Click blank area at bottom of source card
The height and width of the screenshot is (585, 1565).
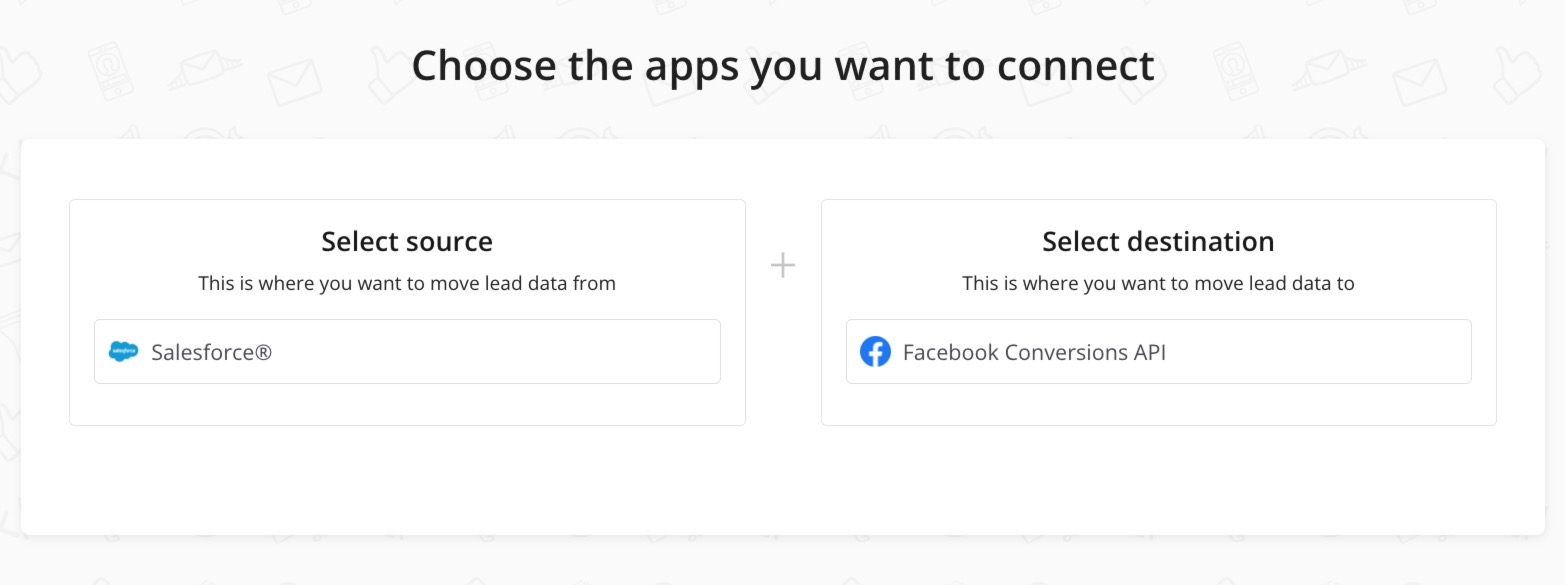click(407, 405)
